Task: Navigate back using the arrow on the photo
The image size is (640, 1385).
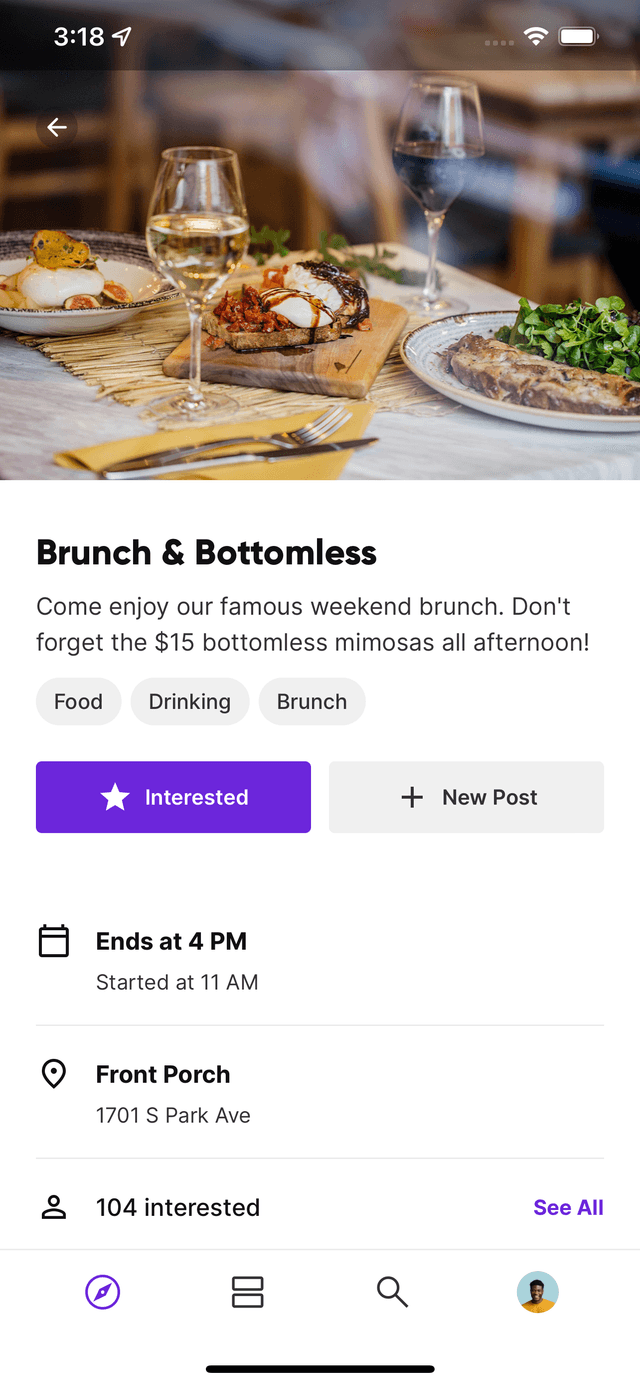Action: click(57, 127)
